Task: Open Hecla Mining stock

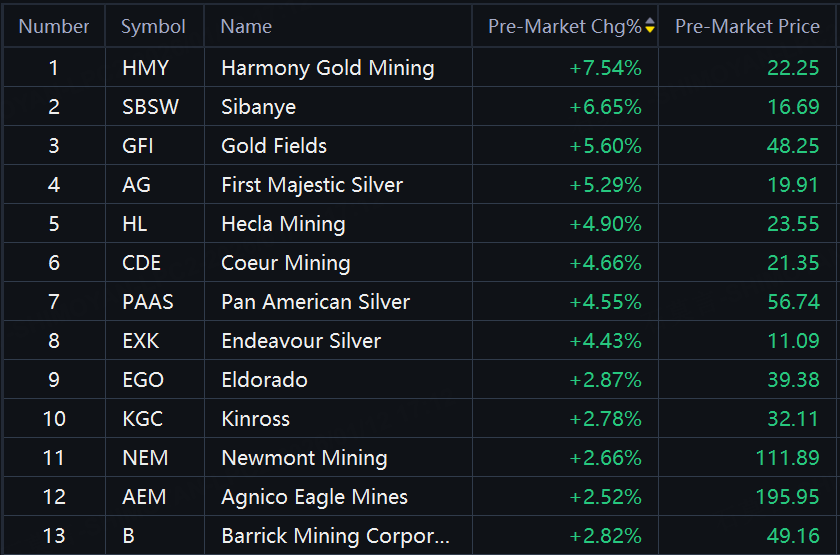Action: coord(283,224)
